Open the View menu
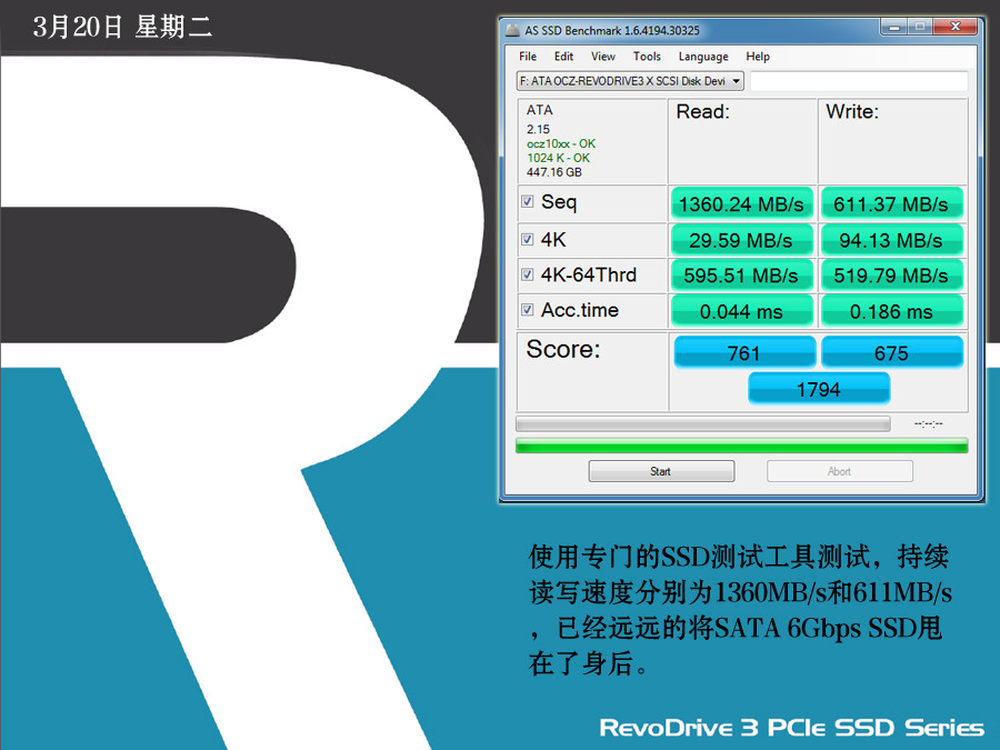The height and width of the screenshot is (750, 1000). click(603, 56)
